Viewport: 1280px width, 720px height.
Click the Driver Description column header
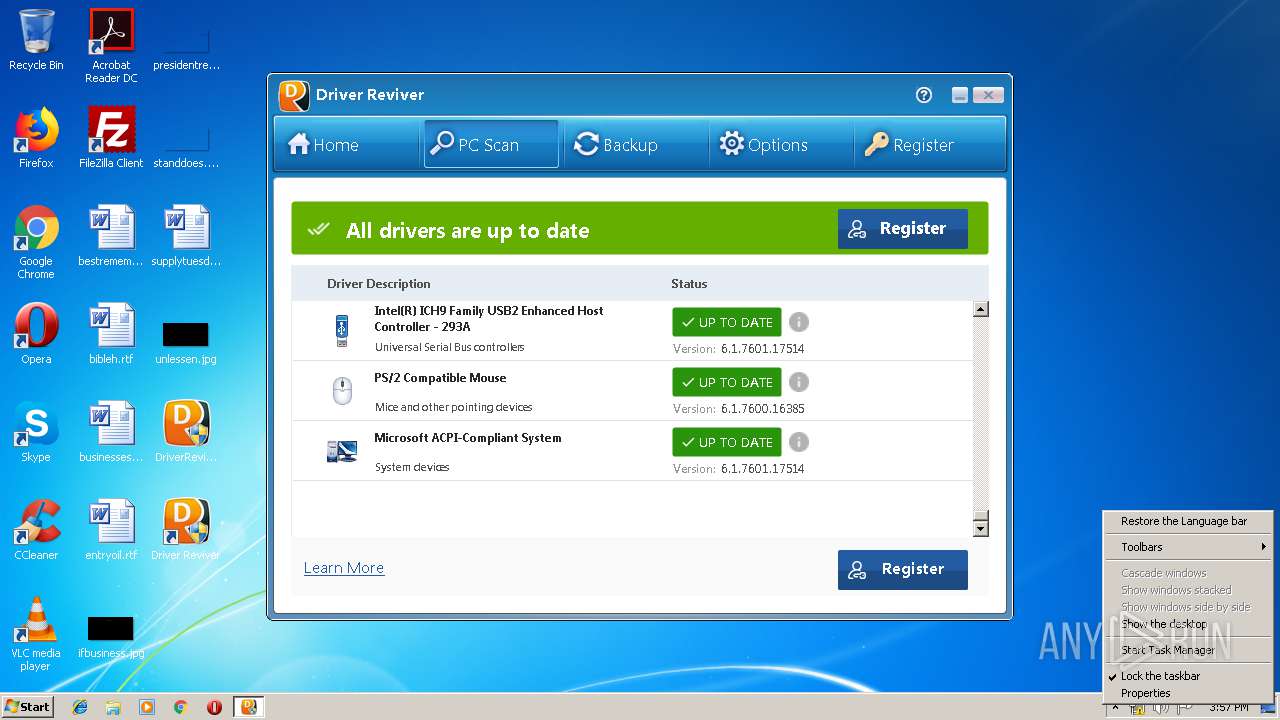(379, 284)
